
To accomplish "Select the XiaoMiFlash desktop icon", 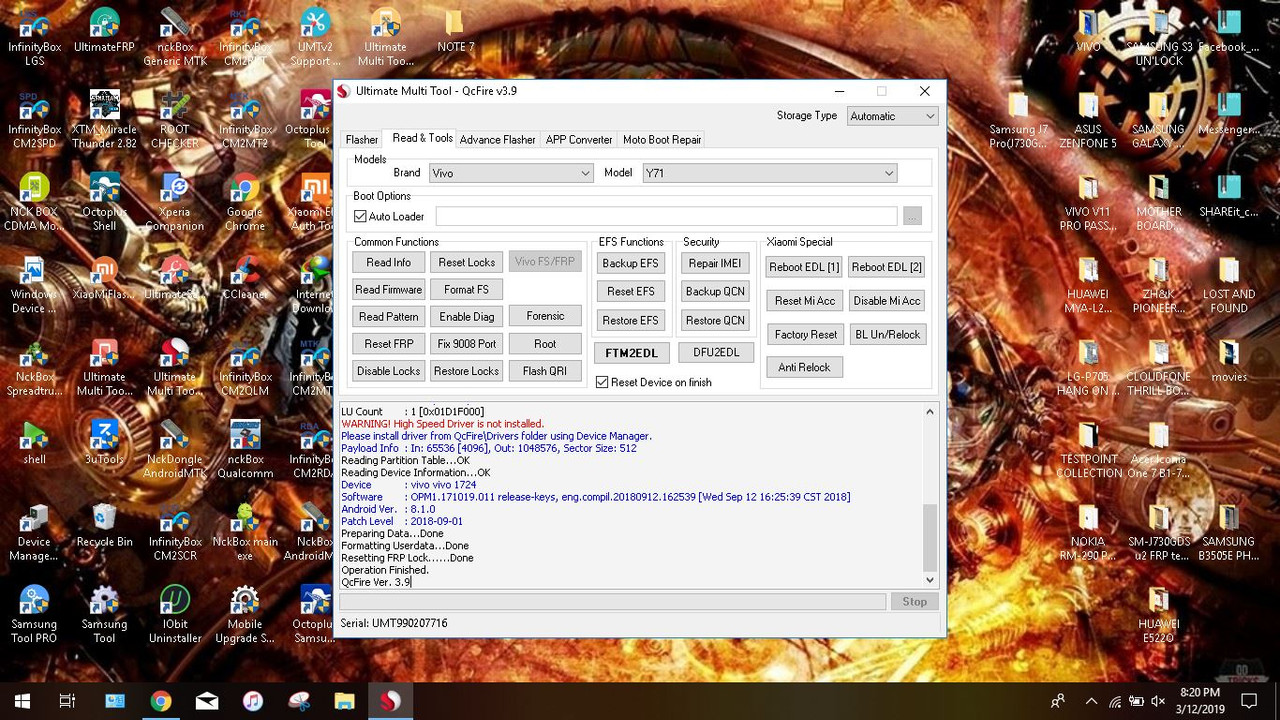I will coord(104,279).
